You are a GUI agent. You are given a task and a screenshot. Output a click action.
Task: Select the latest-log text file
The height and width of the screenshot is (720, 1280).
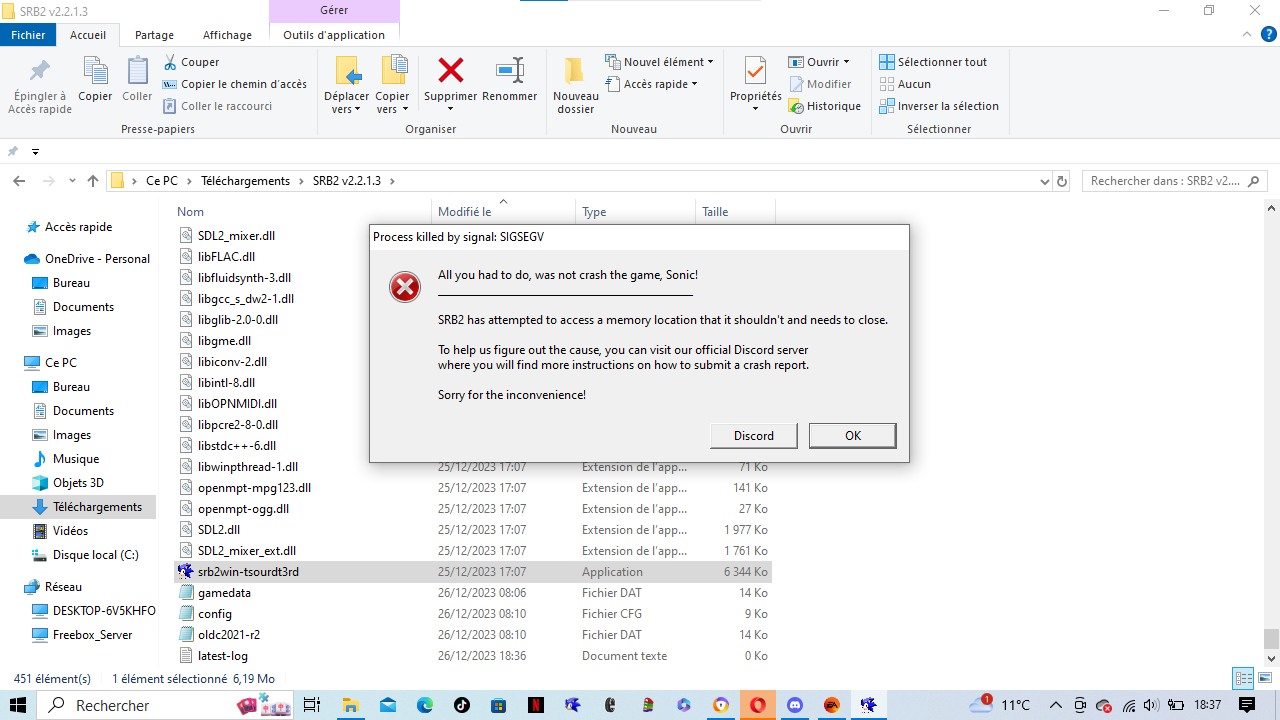(x=473, y=656)
